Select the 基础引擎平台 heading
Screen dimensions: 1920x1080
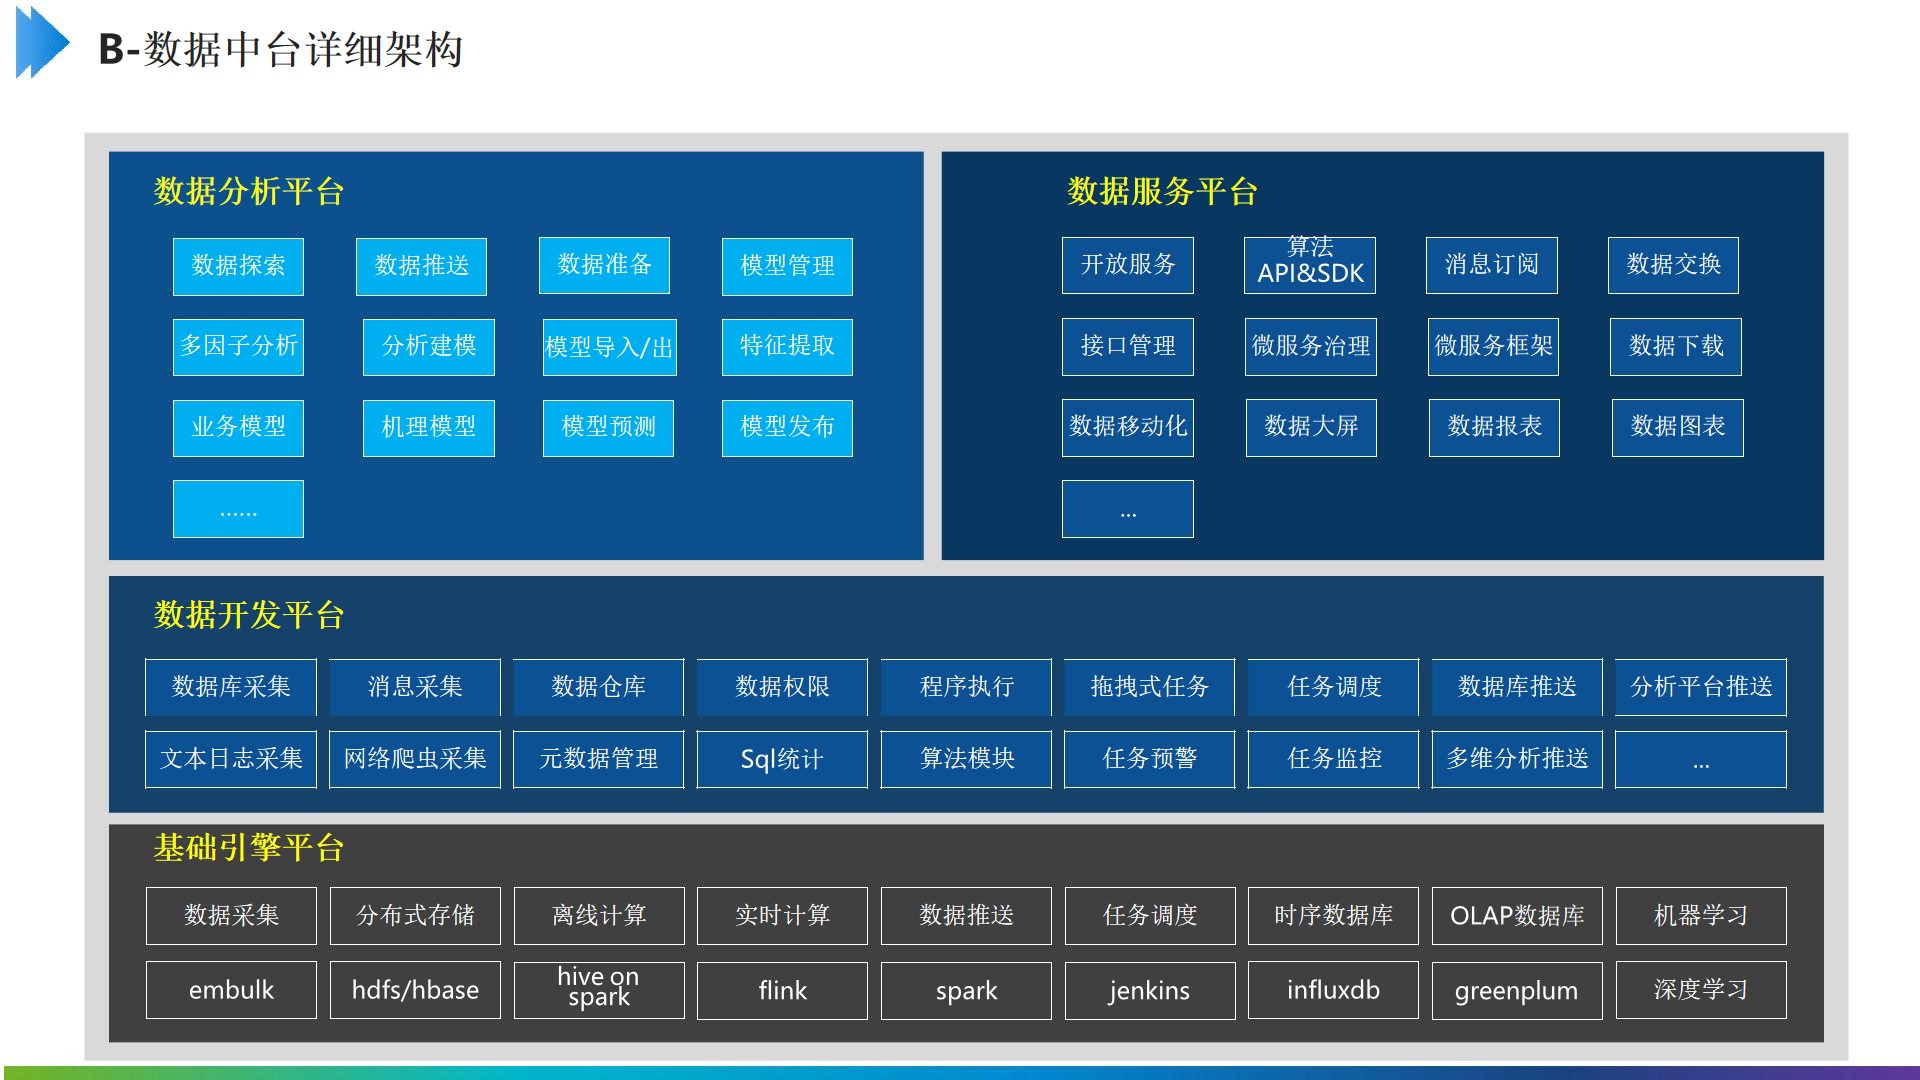tap(249, 848)
